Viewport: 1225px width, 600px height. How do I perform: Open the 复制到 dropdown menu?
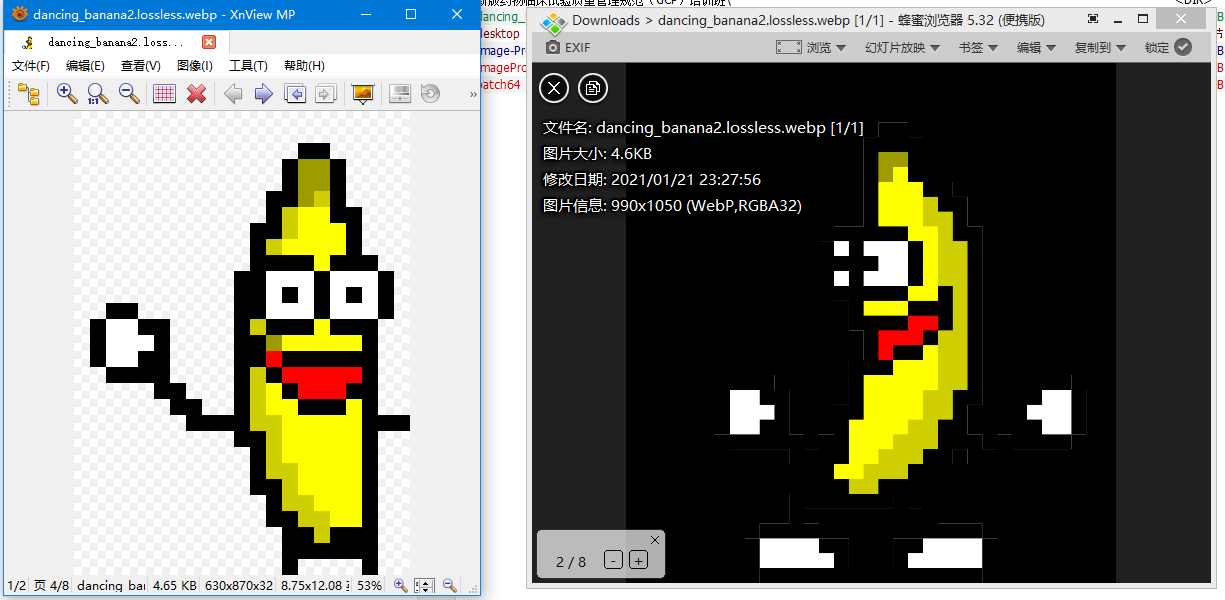[1100, 47]
